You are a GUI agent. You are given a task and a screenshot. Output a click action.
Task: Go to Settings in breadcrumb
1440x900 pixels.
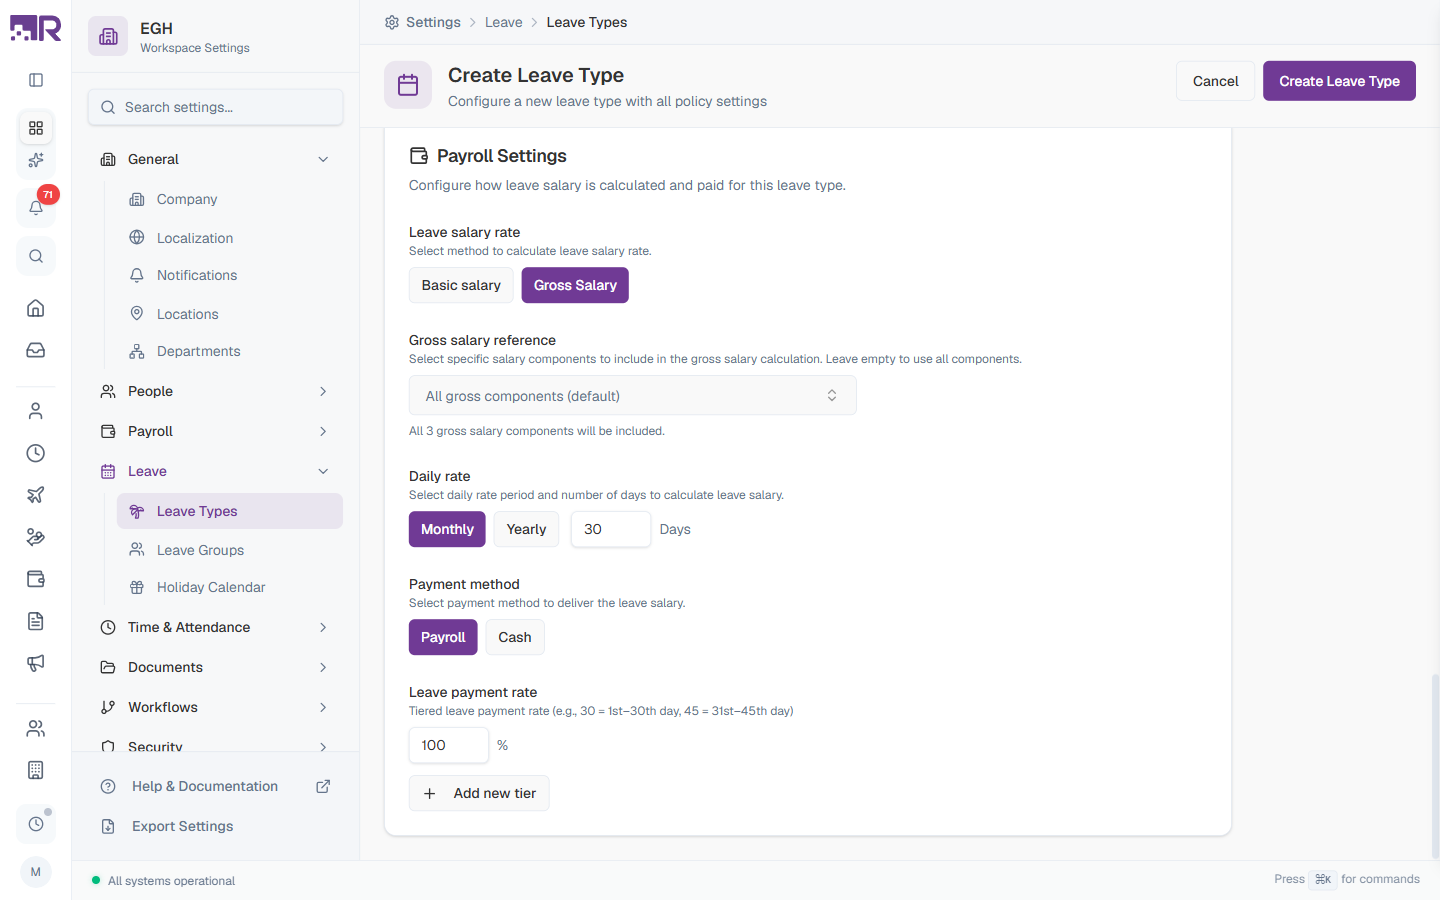coord(433,22)
